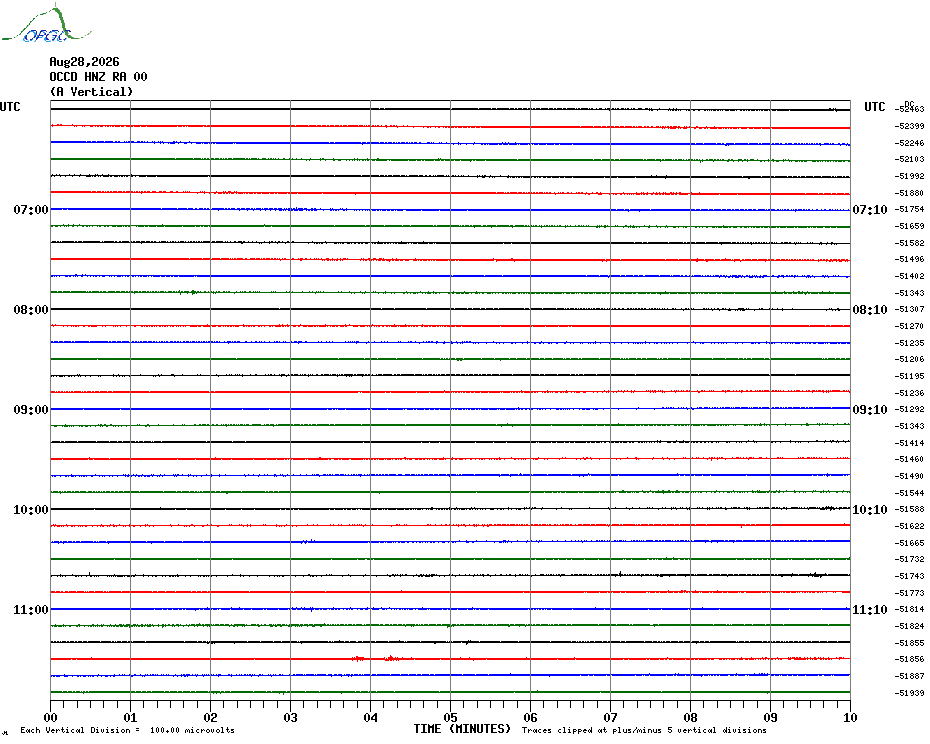Click the 07:10 time label
Image resolution: width=930 pixels, height=744 pixels.
click(x=870, y=209)
